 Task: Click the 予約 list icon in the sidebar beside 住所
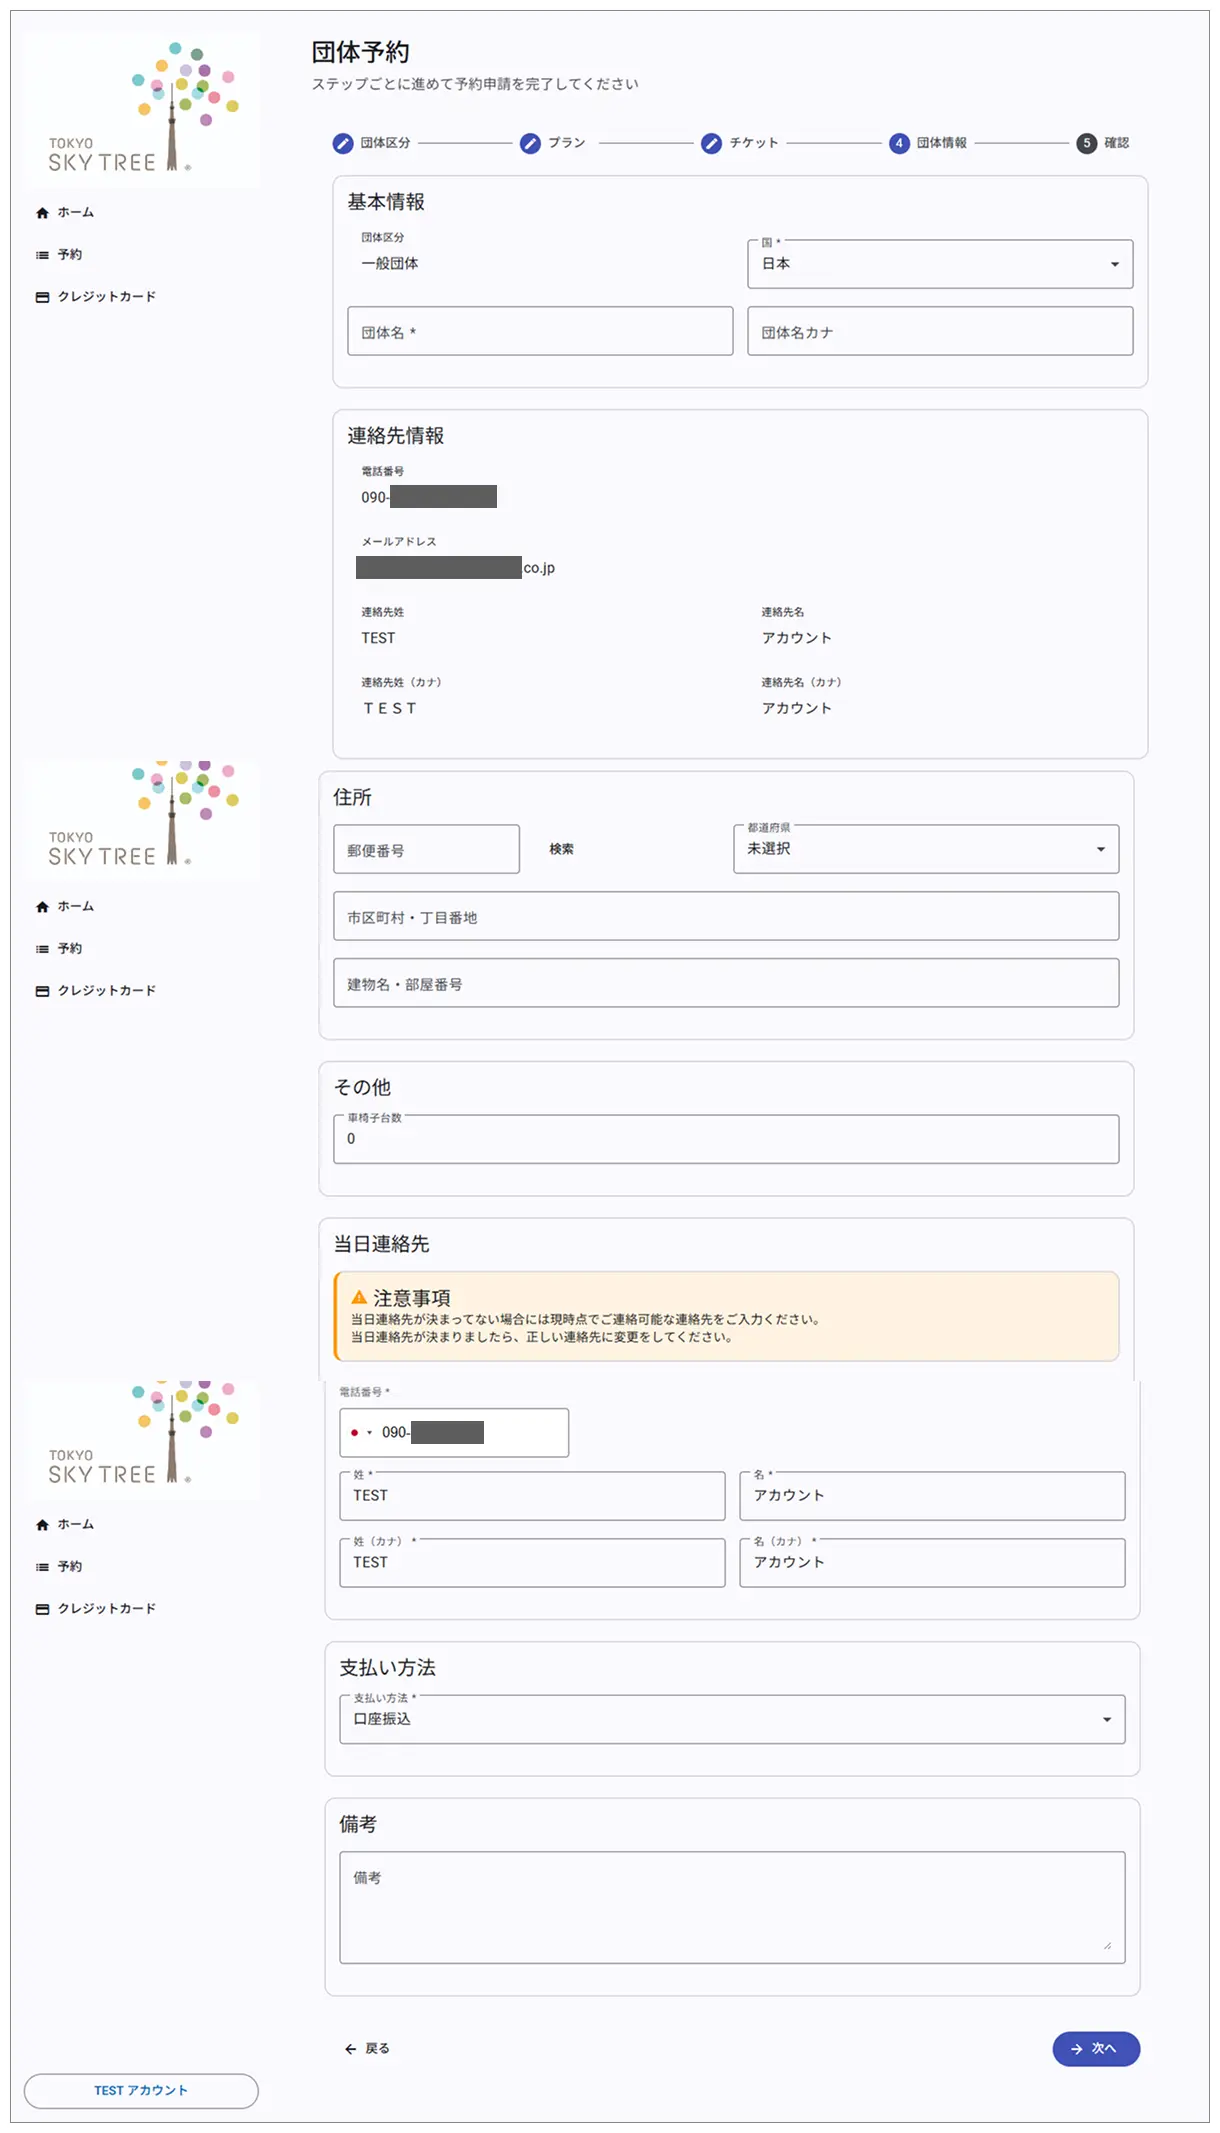click(x=42, y=949)
